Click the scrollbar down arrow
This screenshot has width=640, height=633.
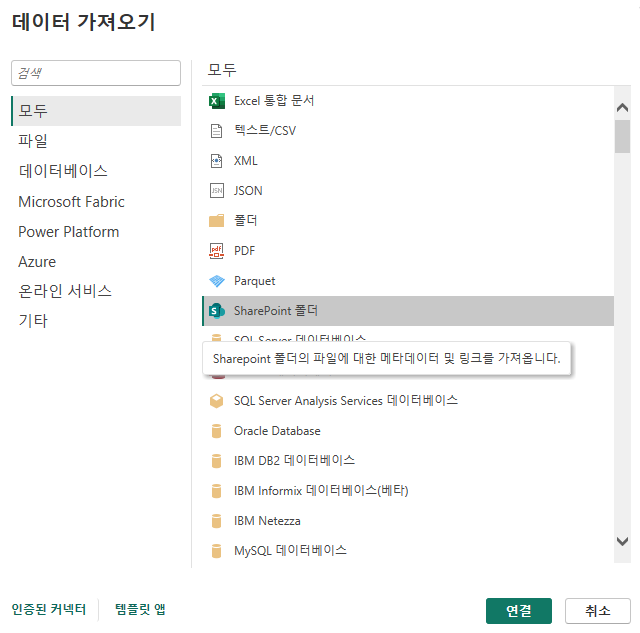[x=622, y=542]
